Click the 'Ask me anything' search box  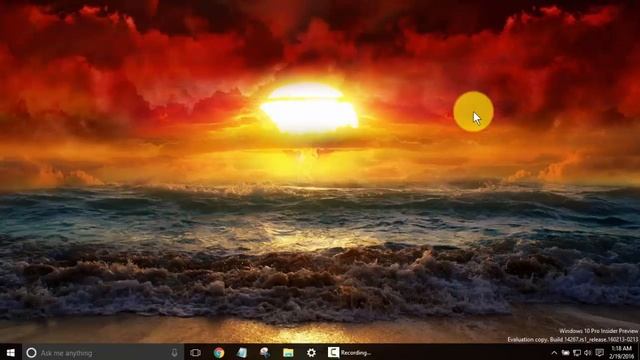tap(102, 353)
